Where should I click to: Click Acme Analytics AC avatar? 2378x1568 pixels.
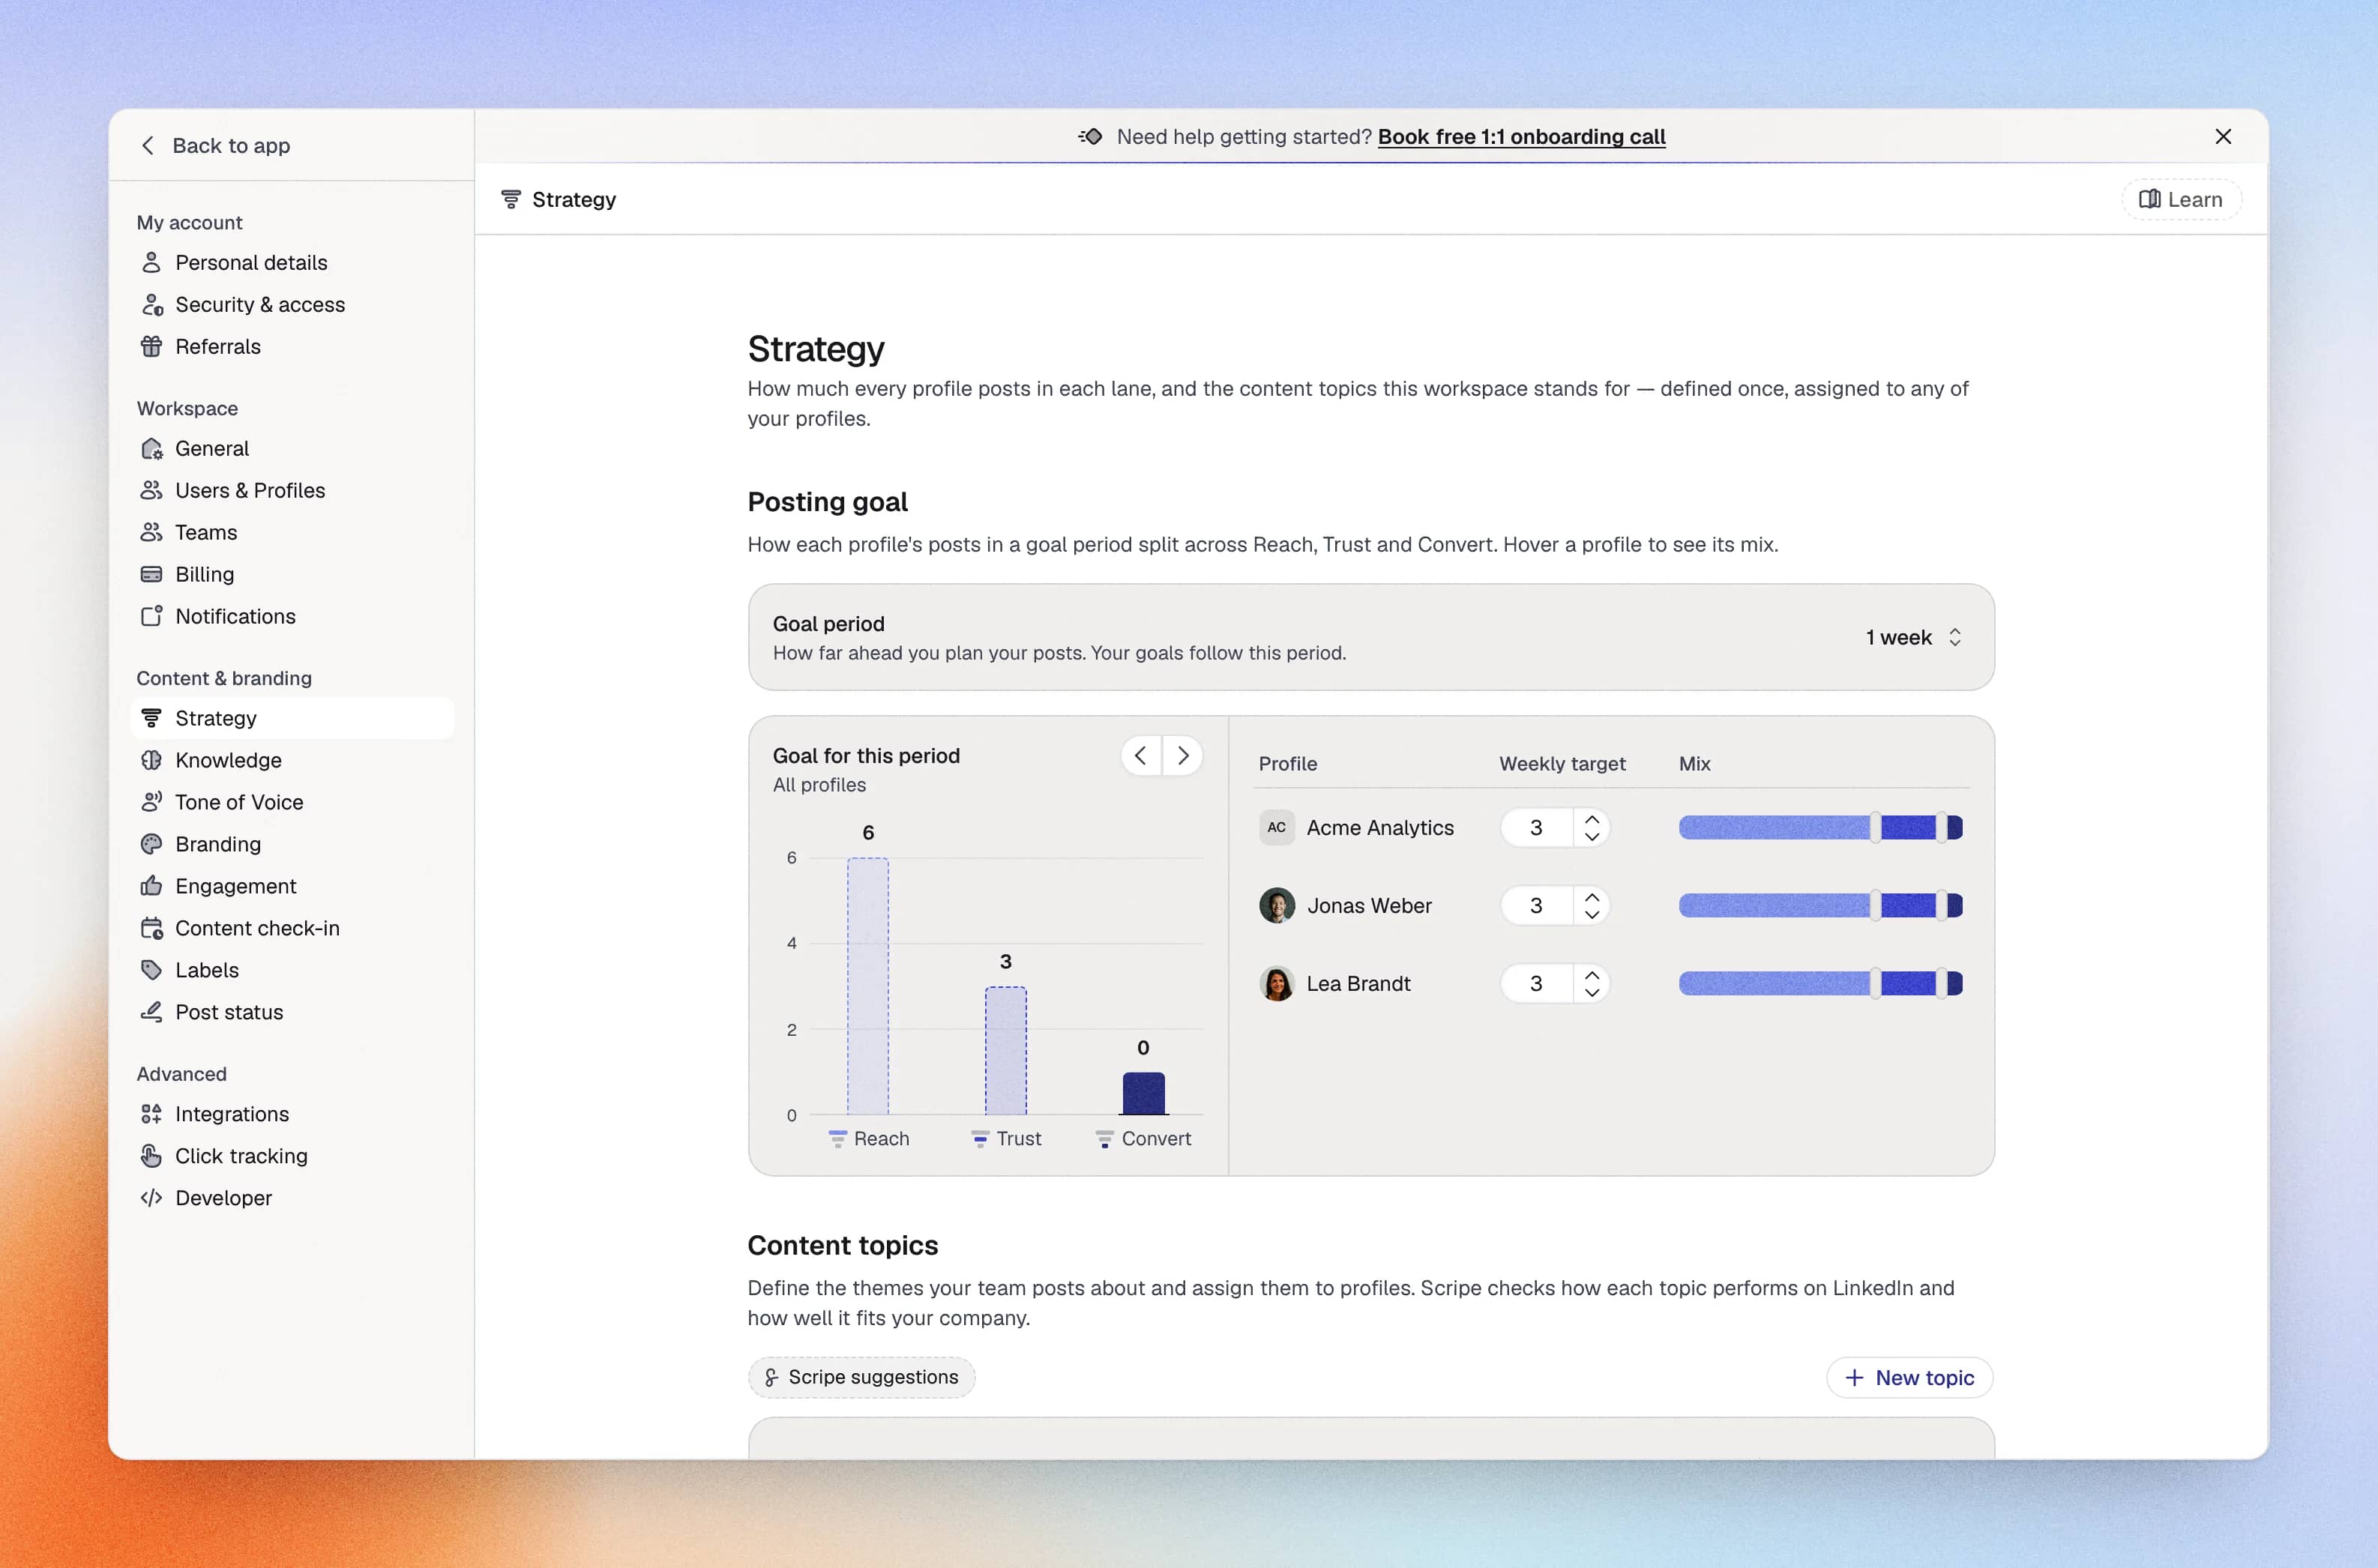click(1276, 828)
